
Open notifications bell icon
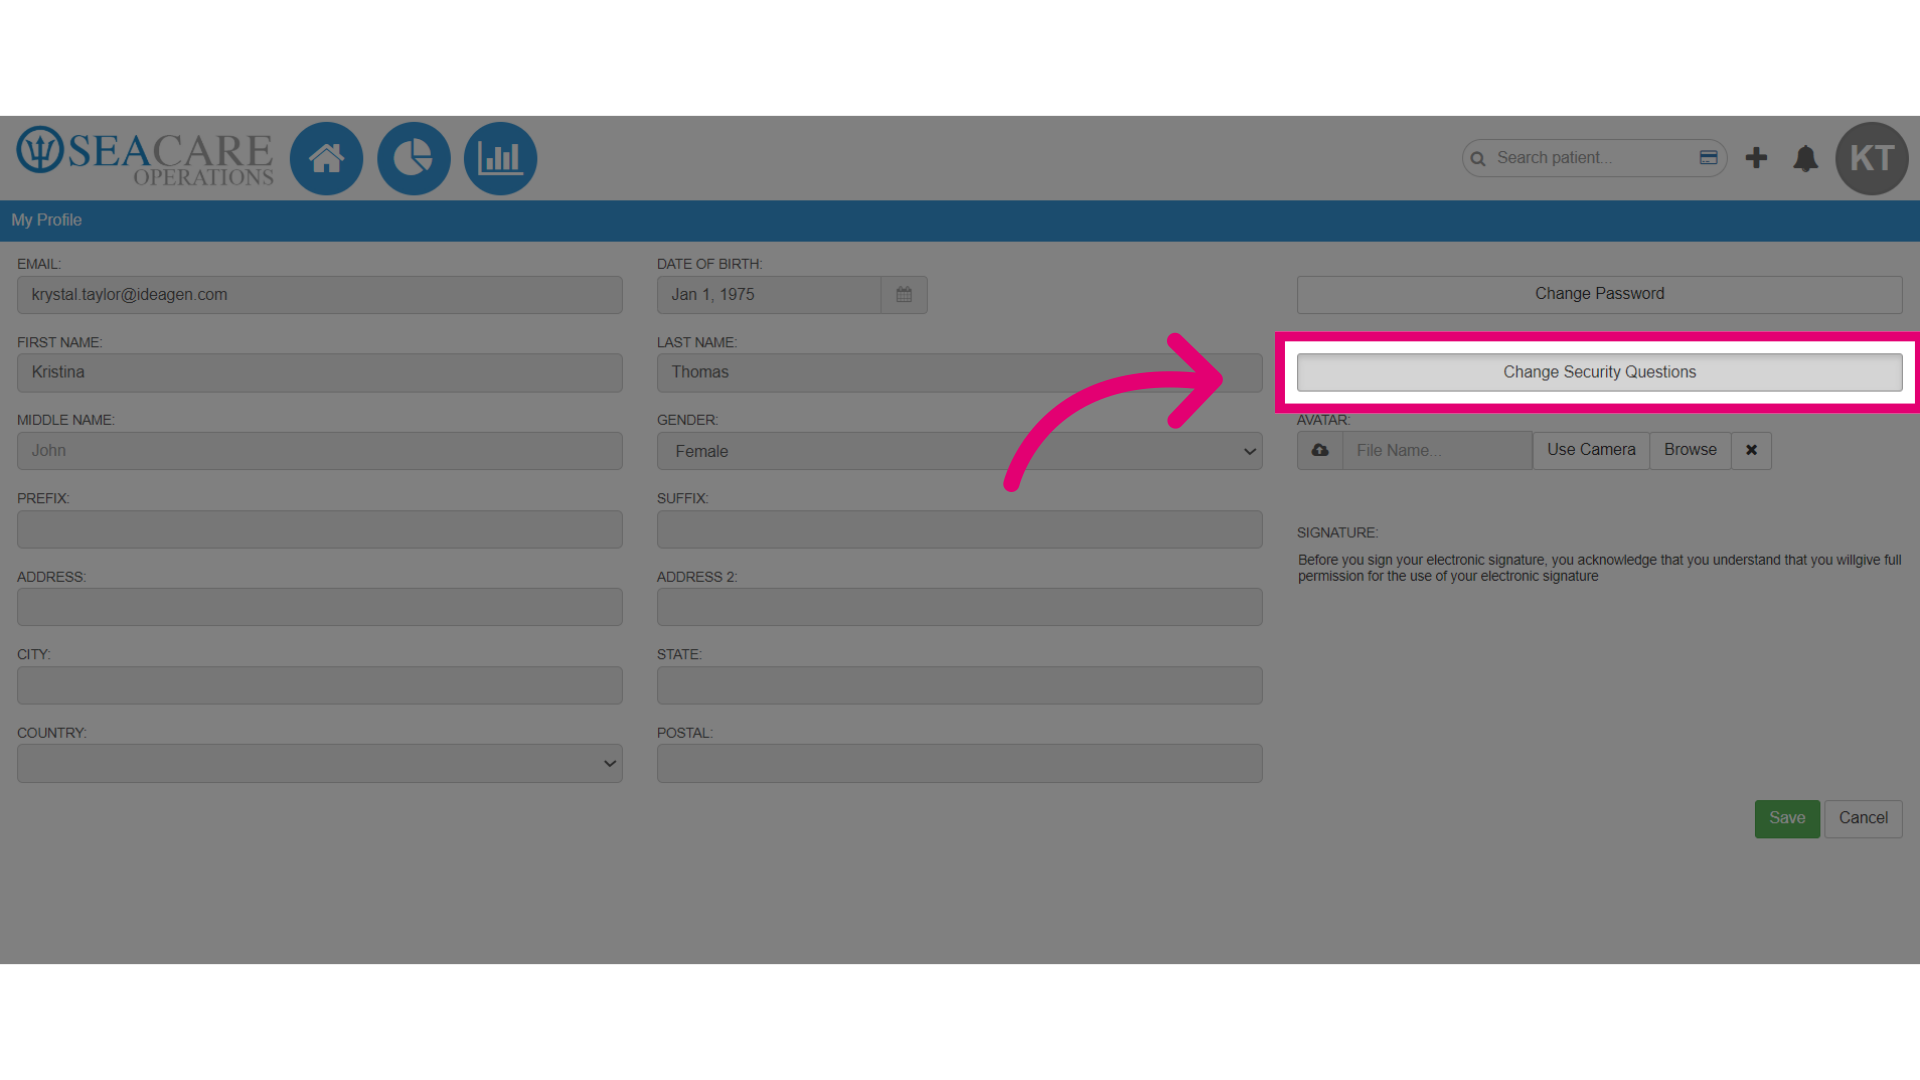[x=1805, y=158]
